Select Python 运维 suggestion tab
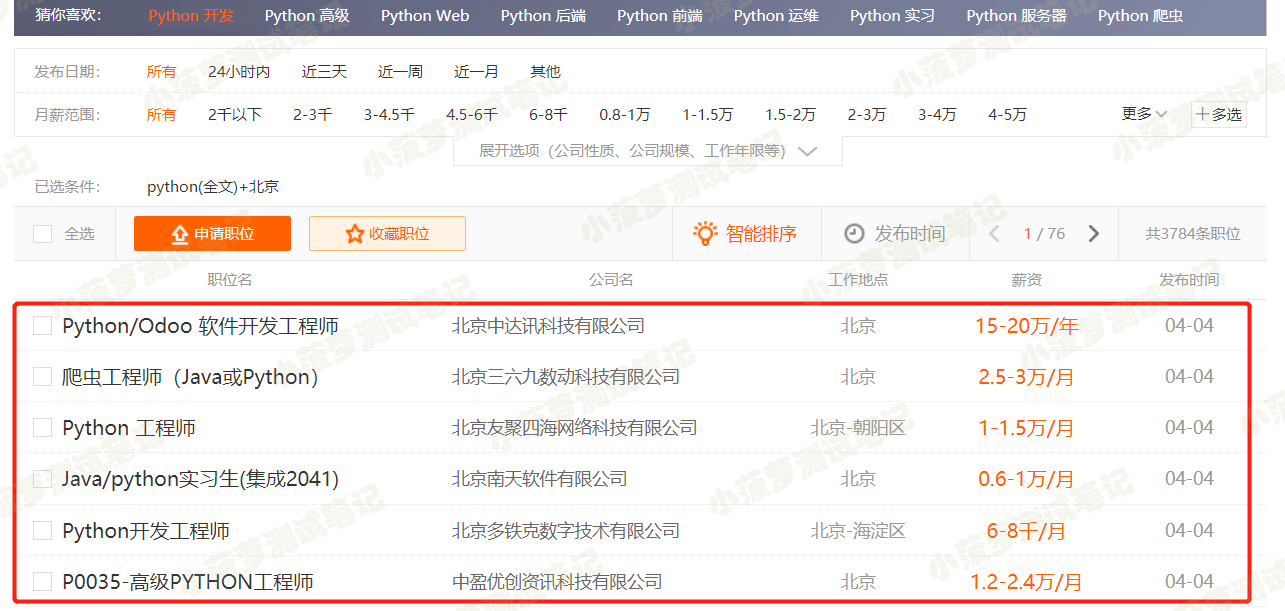 776,16
